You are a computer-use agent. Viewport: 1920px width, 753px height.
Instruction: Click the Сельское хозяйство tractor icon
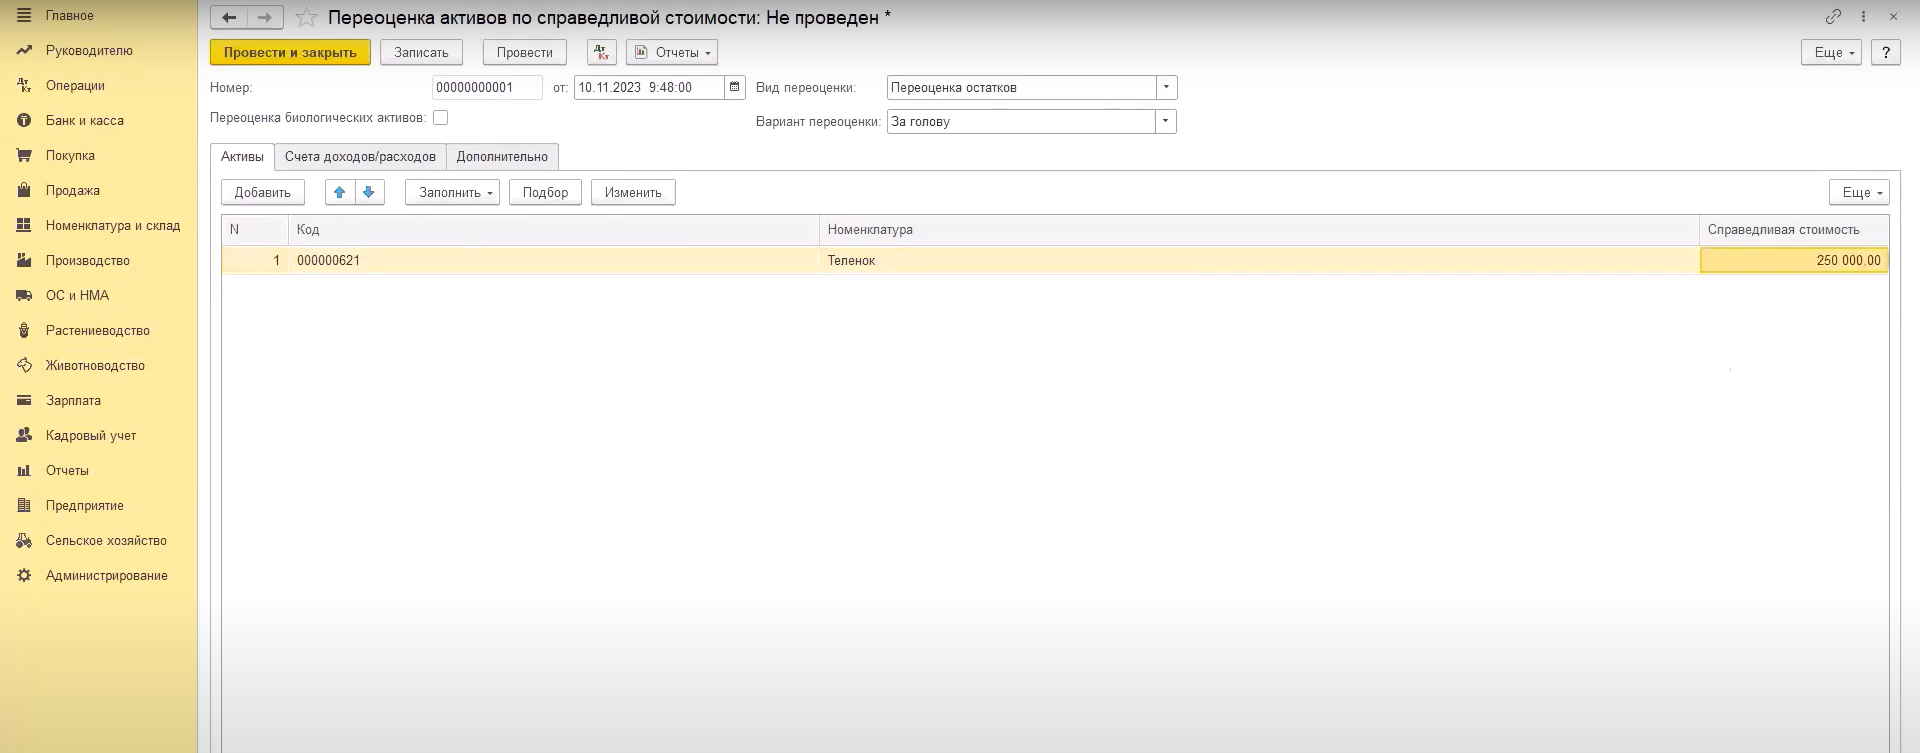tap(24, 541)
